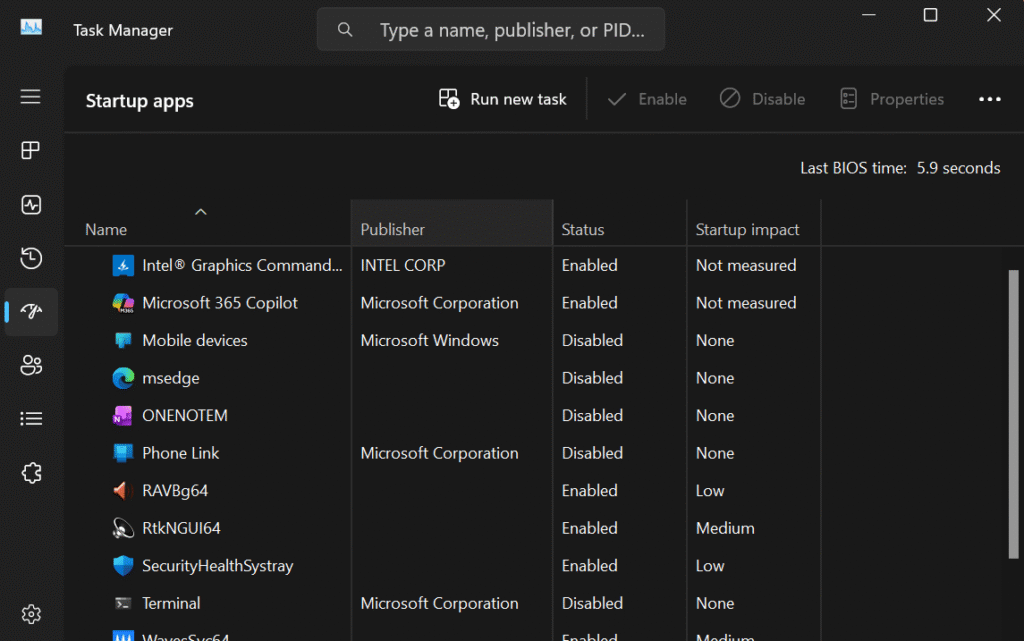The width and height of the screenshot is (1024, 641).
Task: Select the Users page icon
Action: click(x=31, y=366)
